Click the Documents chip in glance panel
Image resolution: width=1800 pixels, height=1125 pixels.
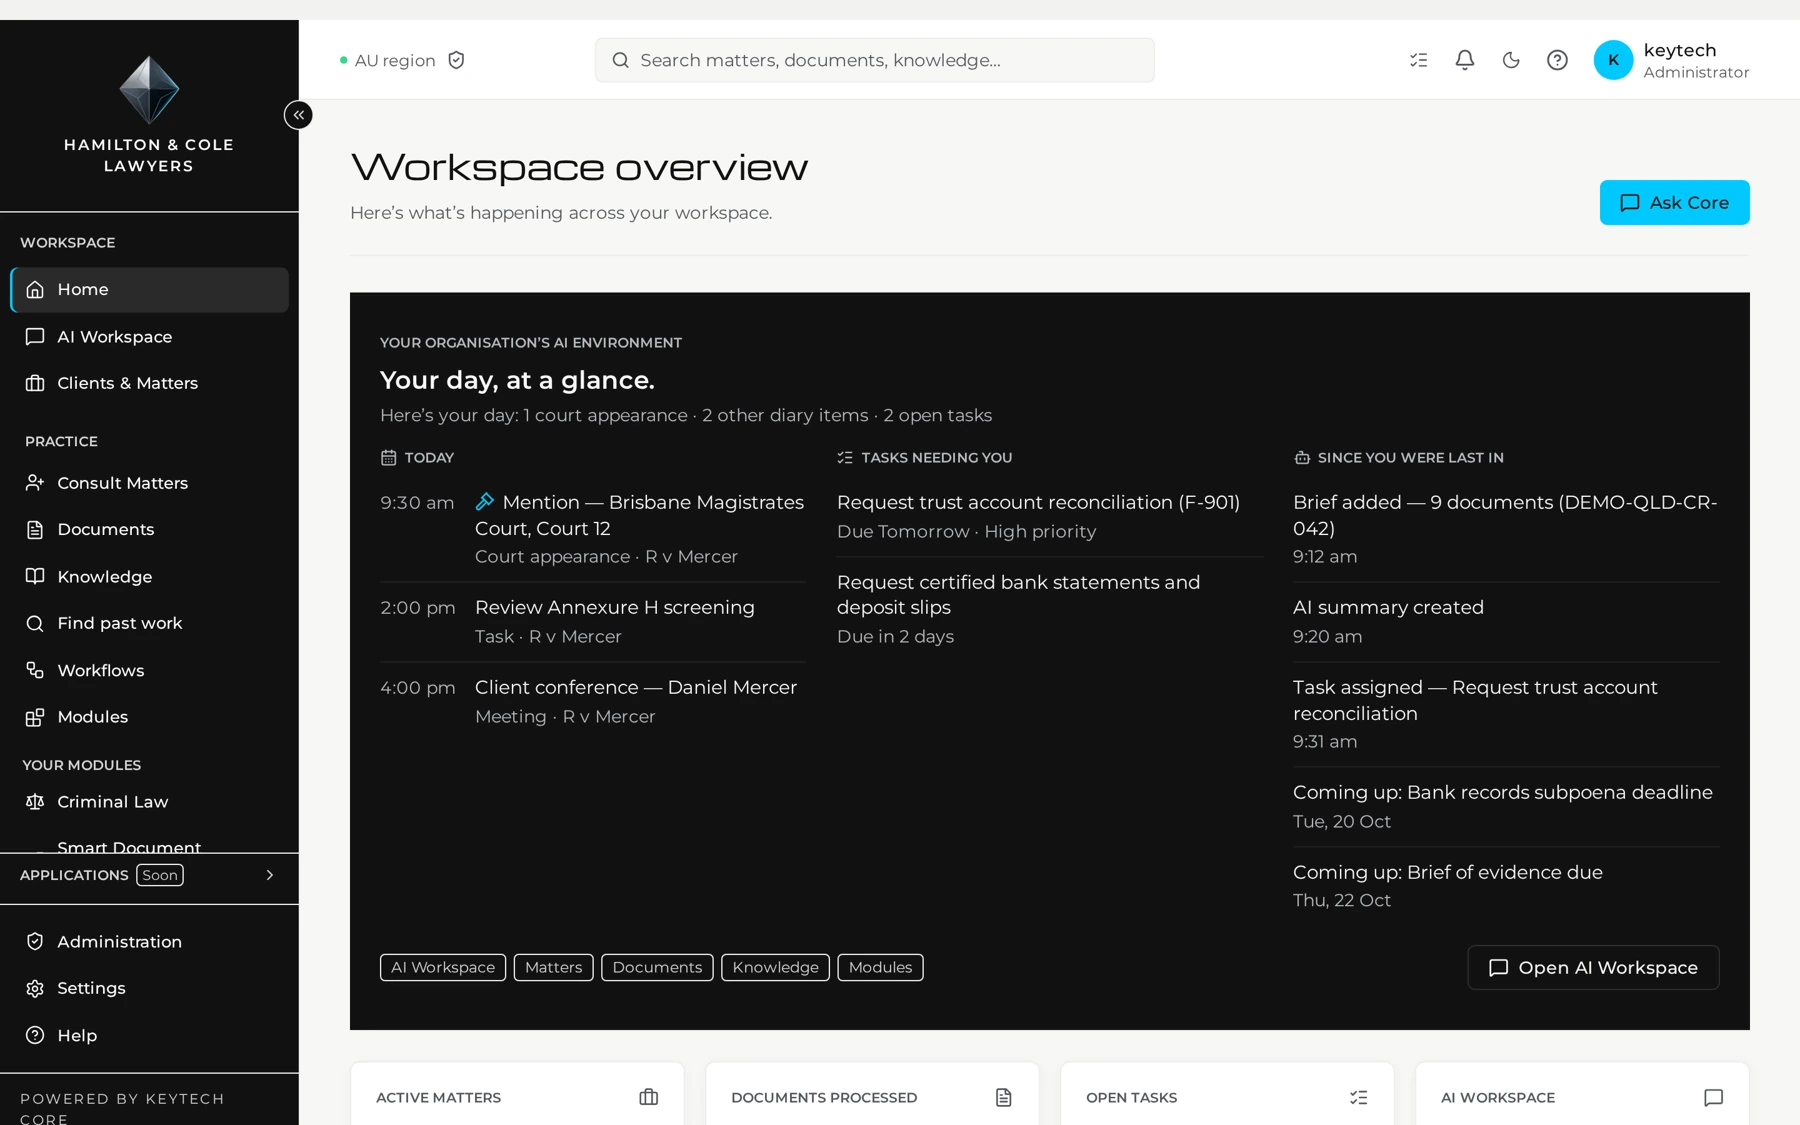click(x=657, y=967)
